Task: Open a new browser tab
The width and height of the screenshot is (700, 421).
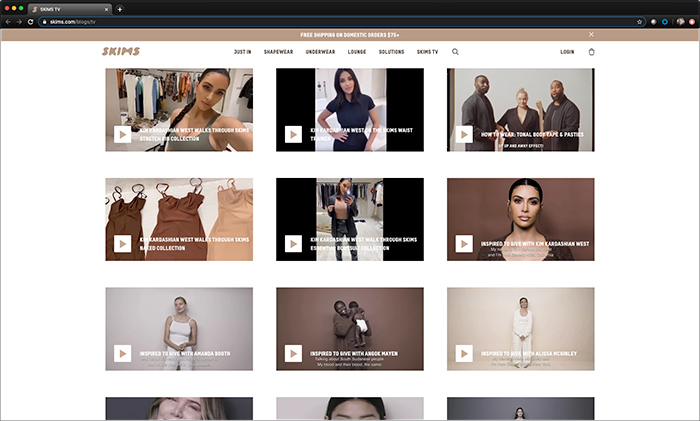Action: point(120,9)
